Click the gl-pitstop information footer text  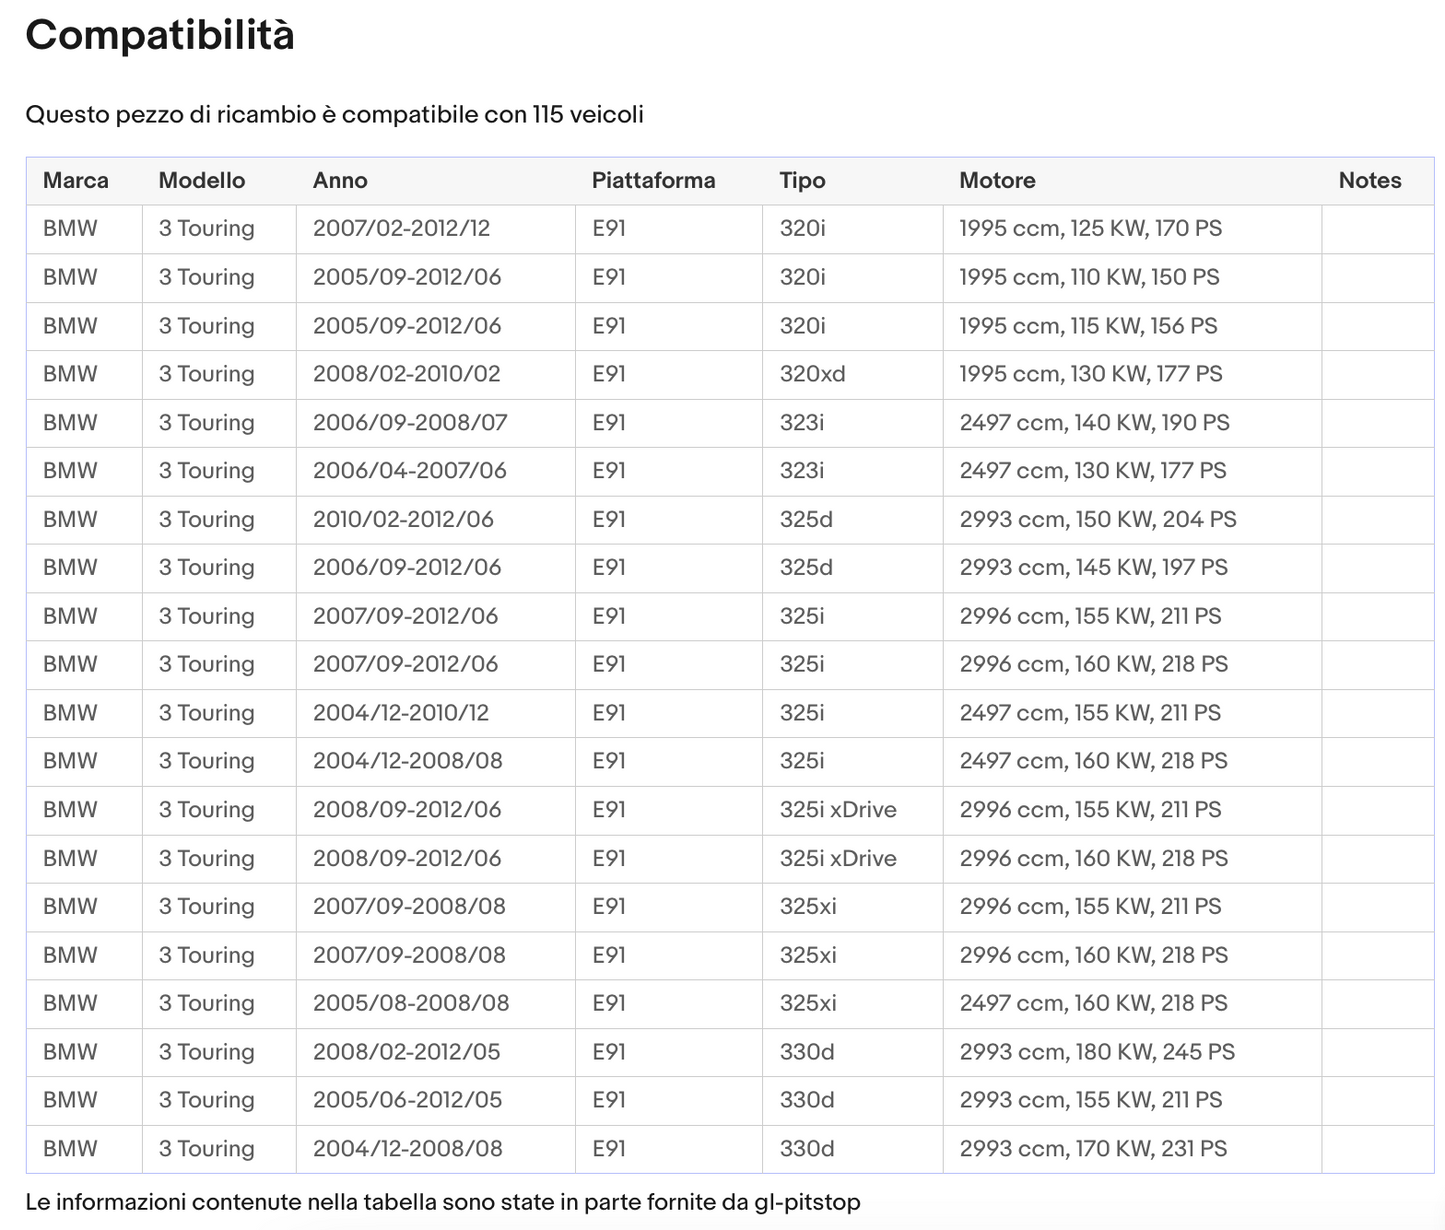443,1202
